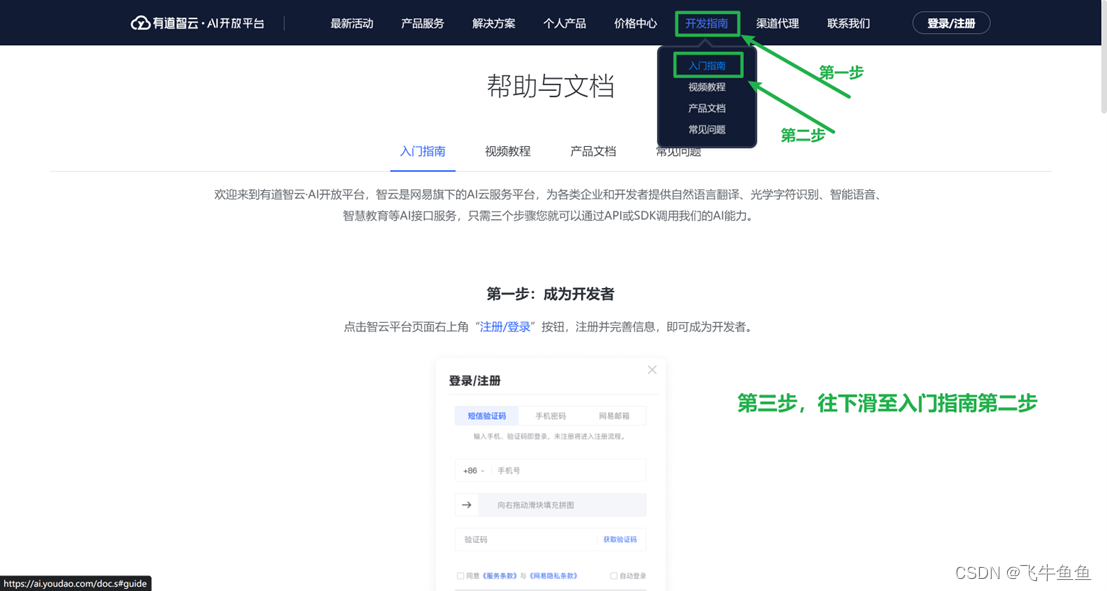Click the 第一步：成为开发者 heading

click(x=551, y=294)
